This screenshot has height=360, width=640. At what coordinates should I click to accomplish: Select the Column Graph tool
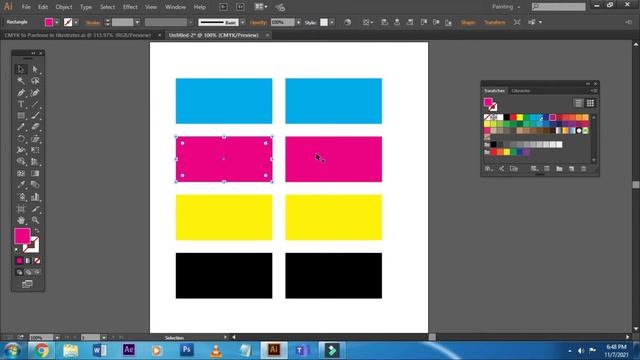point(35,197)
